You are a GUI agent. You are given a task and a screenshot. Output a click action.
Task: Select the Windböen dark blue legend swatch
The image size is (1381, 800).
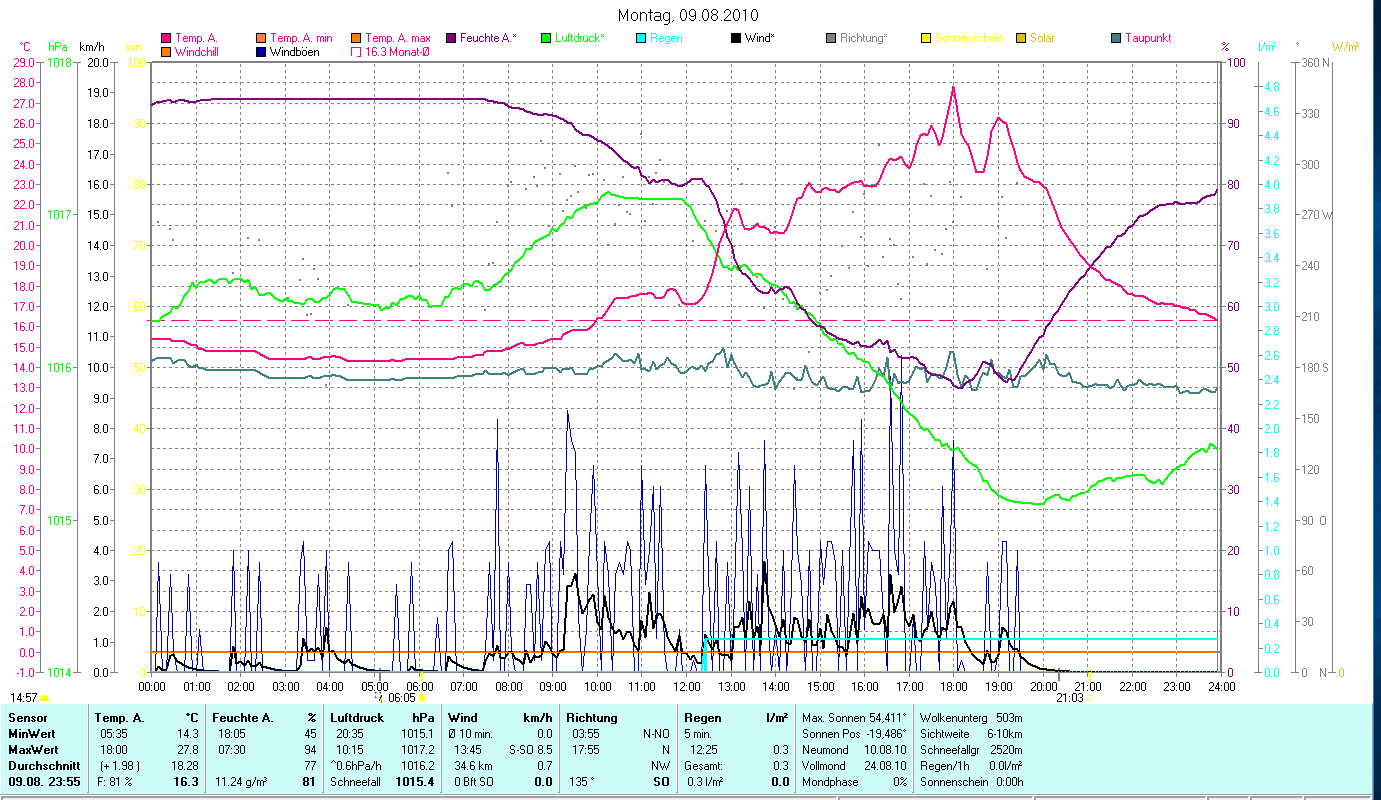[x=260, y=51]
